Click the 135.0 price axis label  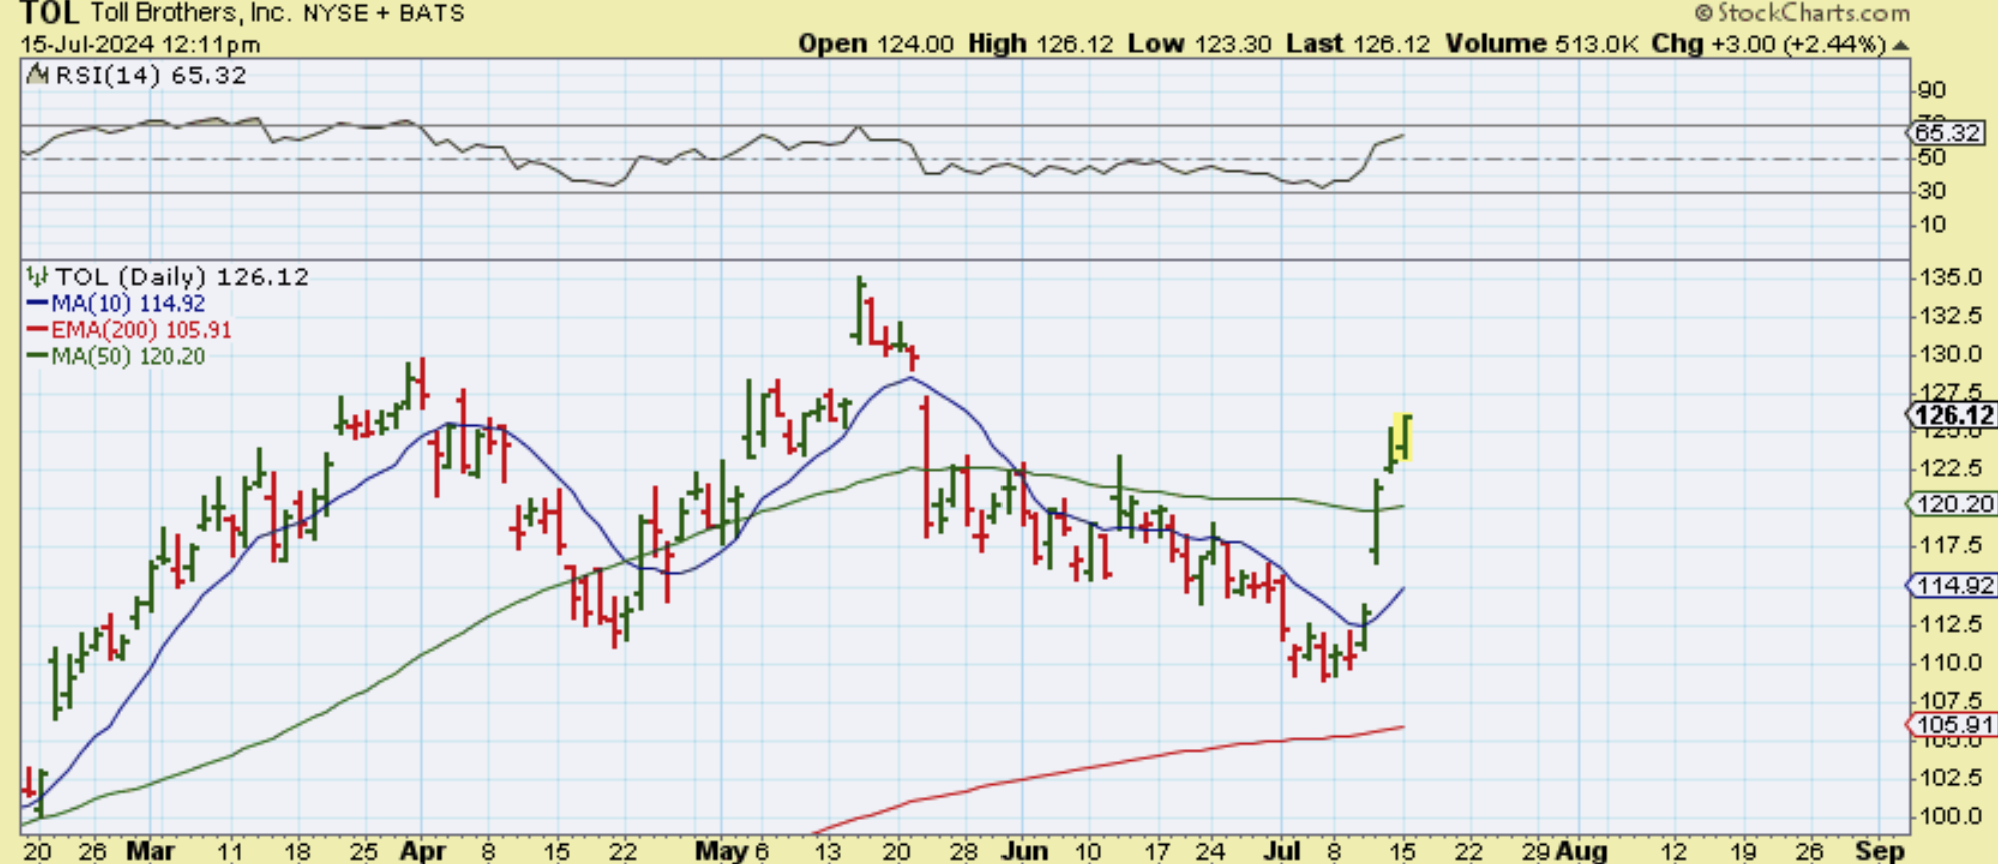pyautogui.click(x=1949, y=277)
